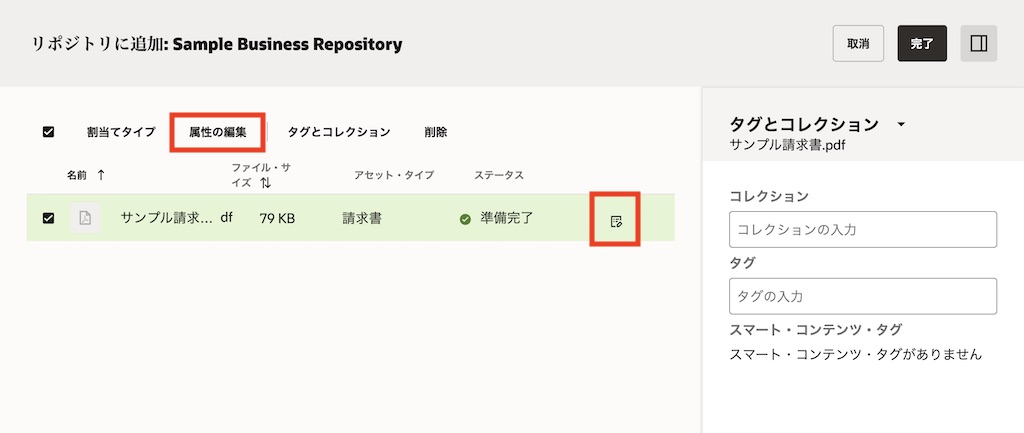1024x433 pixels.
Task: Select タグとコレクション toolbar item
Action: click(339, 132)
